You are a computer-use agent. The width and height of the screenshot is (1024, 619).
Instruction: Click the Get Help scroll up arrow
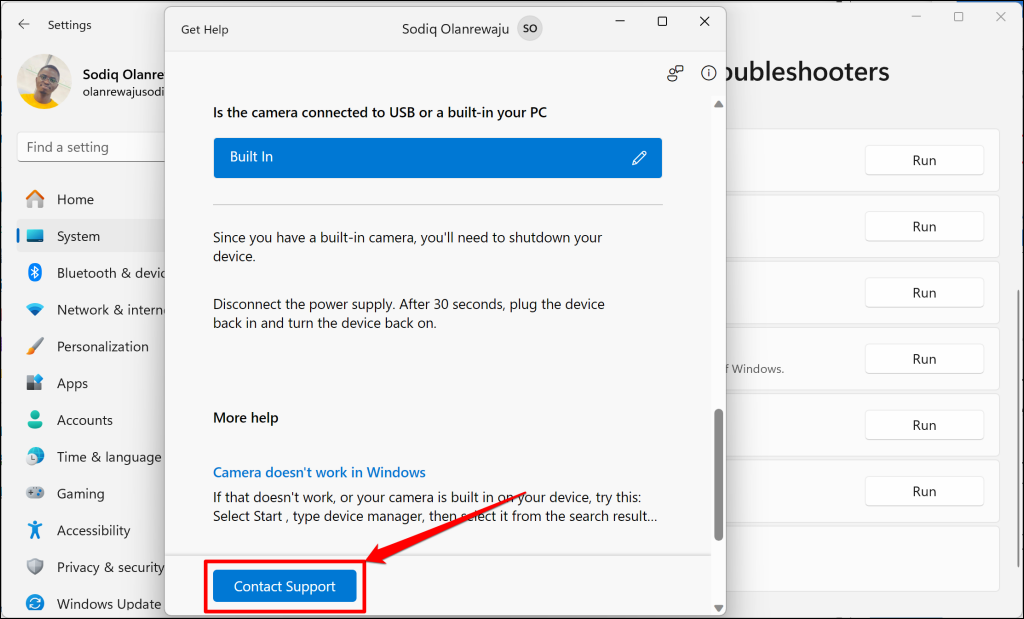click(x=718, y=104)
